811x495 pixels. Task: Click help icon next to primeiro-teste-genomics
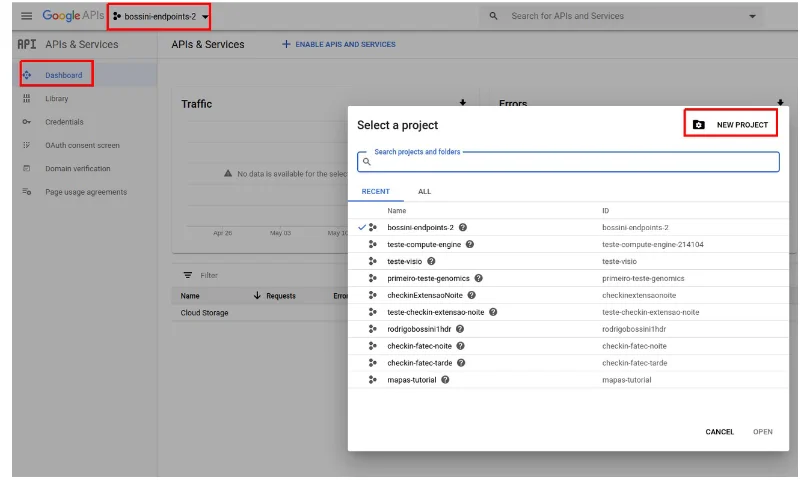coord(478,278)
